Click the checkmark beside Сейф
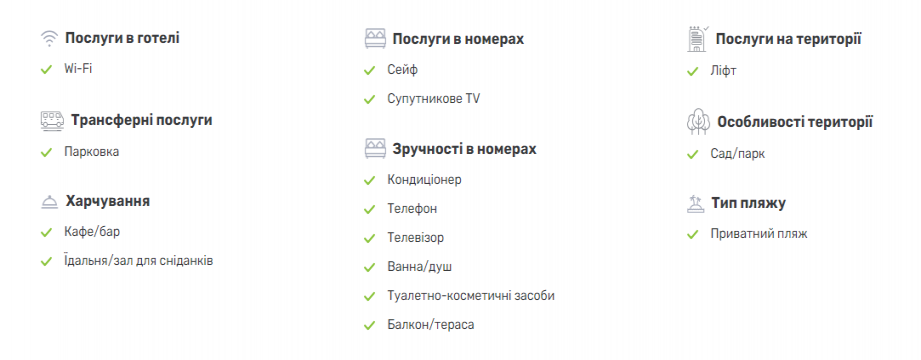 tap(369, 70)
